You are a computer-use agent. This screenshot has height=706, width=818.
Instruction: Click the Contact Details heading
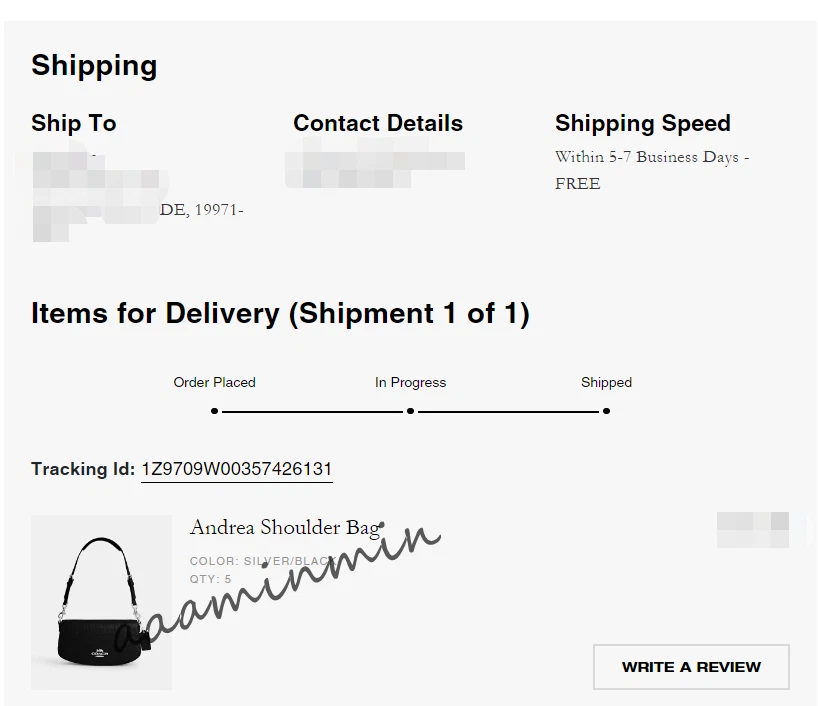click(377, 123)
